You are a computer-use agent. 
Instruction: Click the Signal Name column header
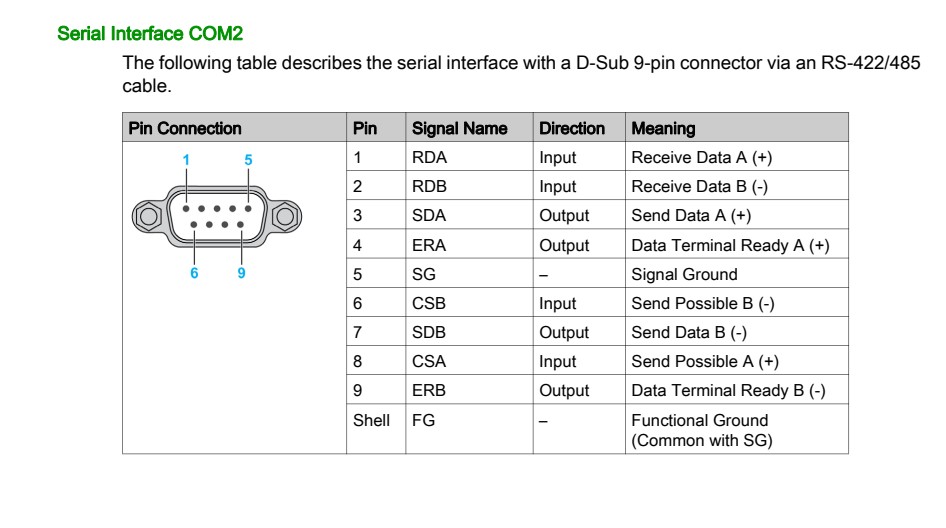point(459,128)
